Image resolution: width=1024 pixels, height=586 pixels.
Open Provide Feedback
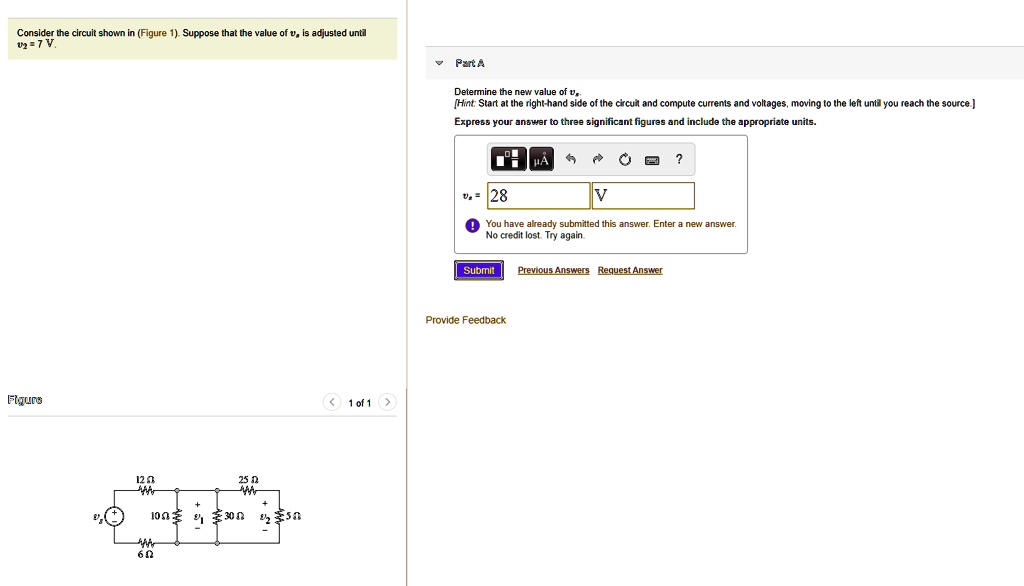[465, 319]
